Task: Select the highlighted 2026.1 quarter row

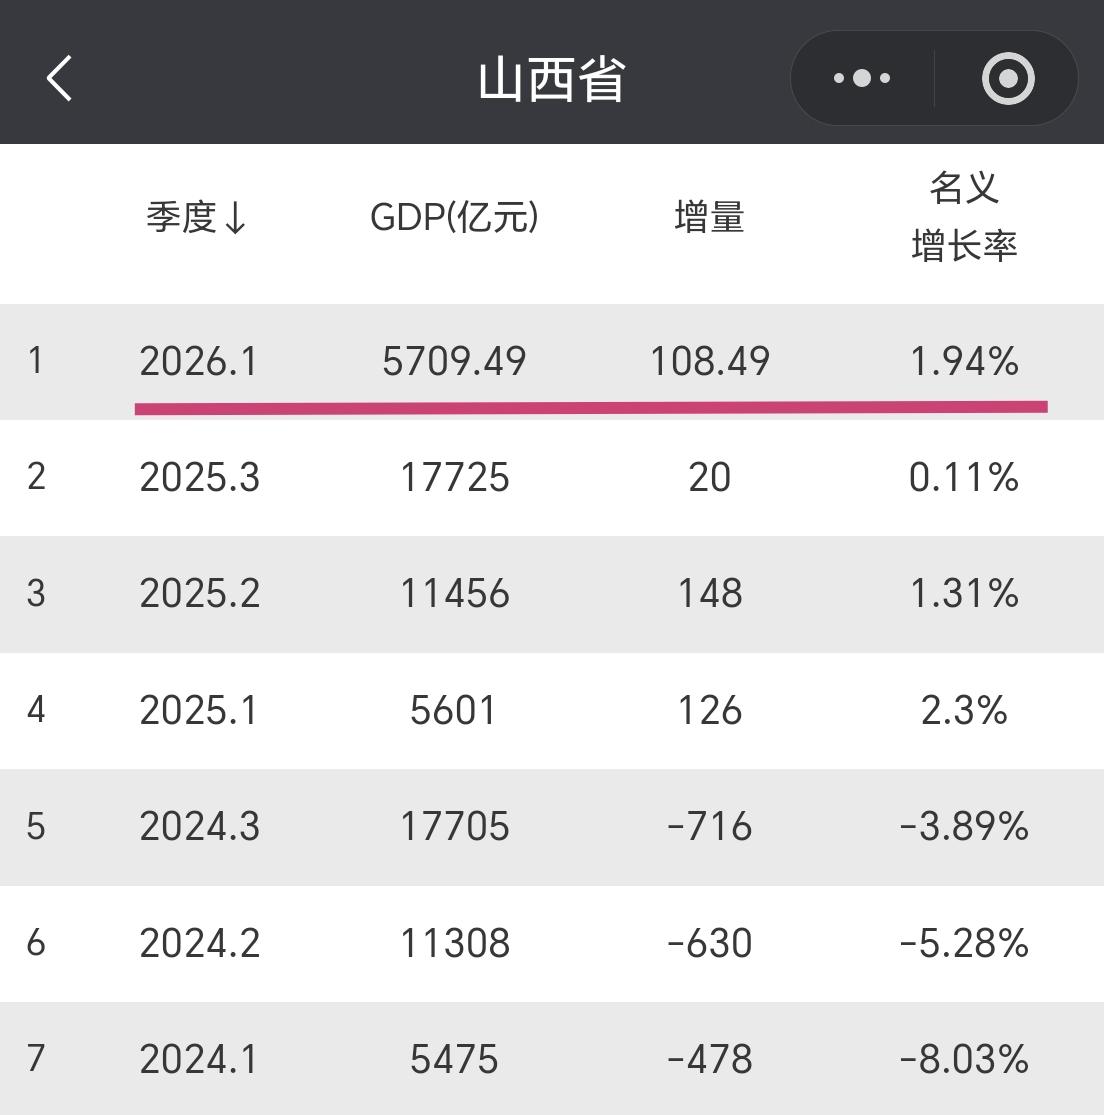Action: [552, 362]
